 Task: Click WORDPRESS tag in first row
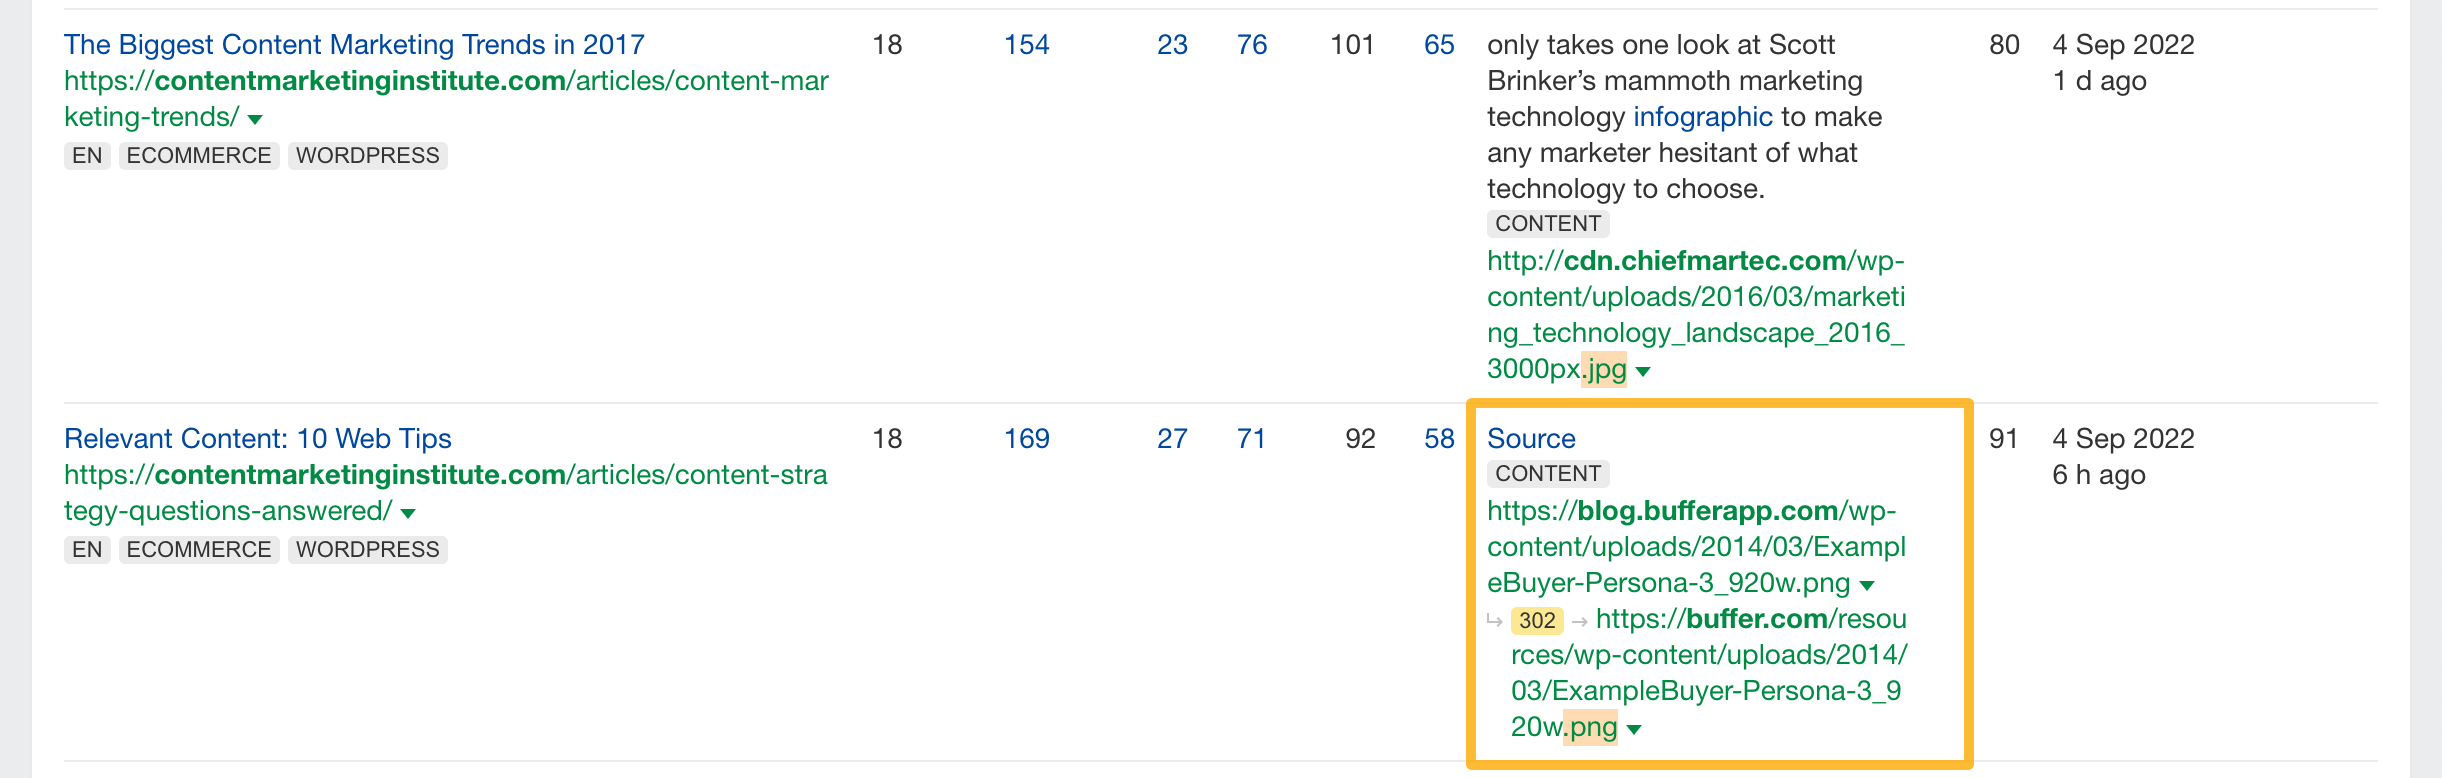point(368,156)
